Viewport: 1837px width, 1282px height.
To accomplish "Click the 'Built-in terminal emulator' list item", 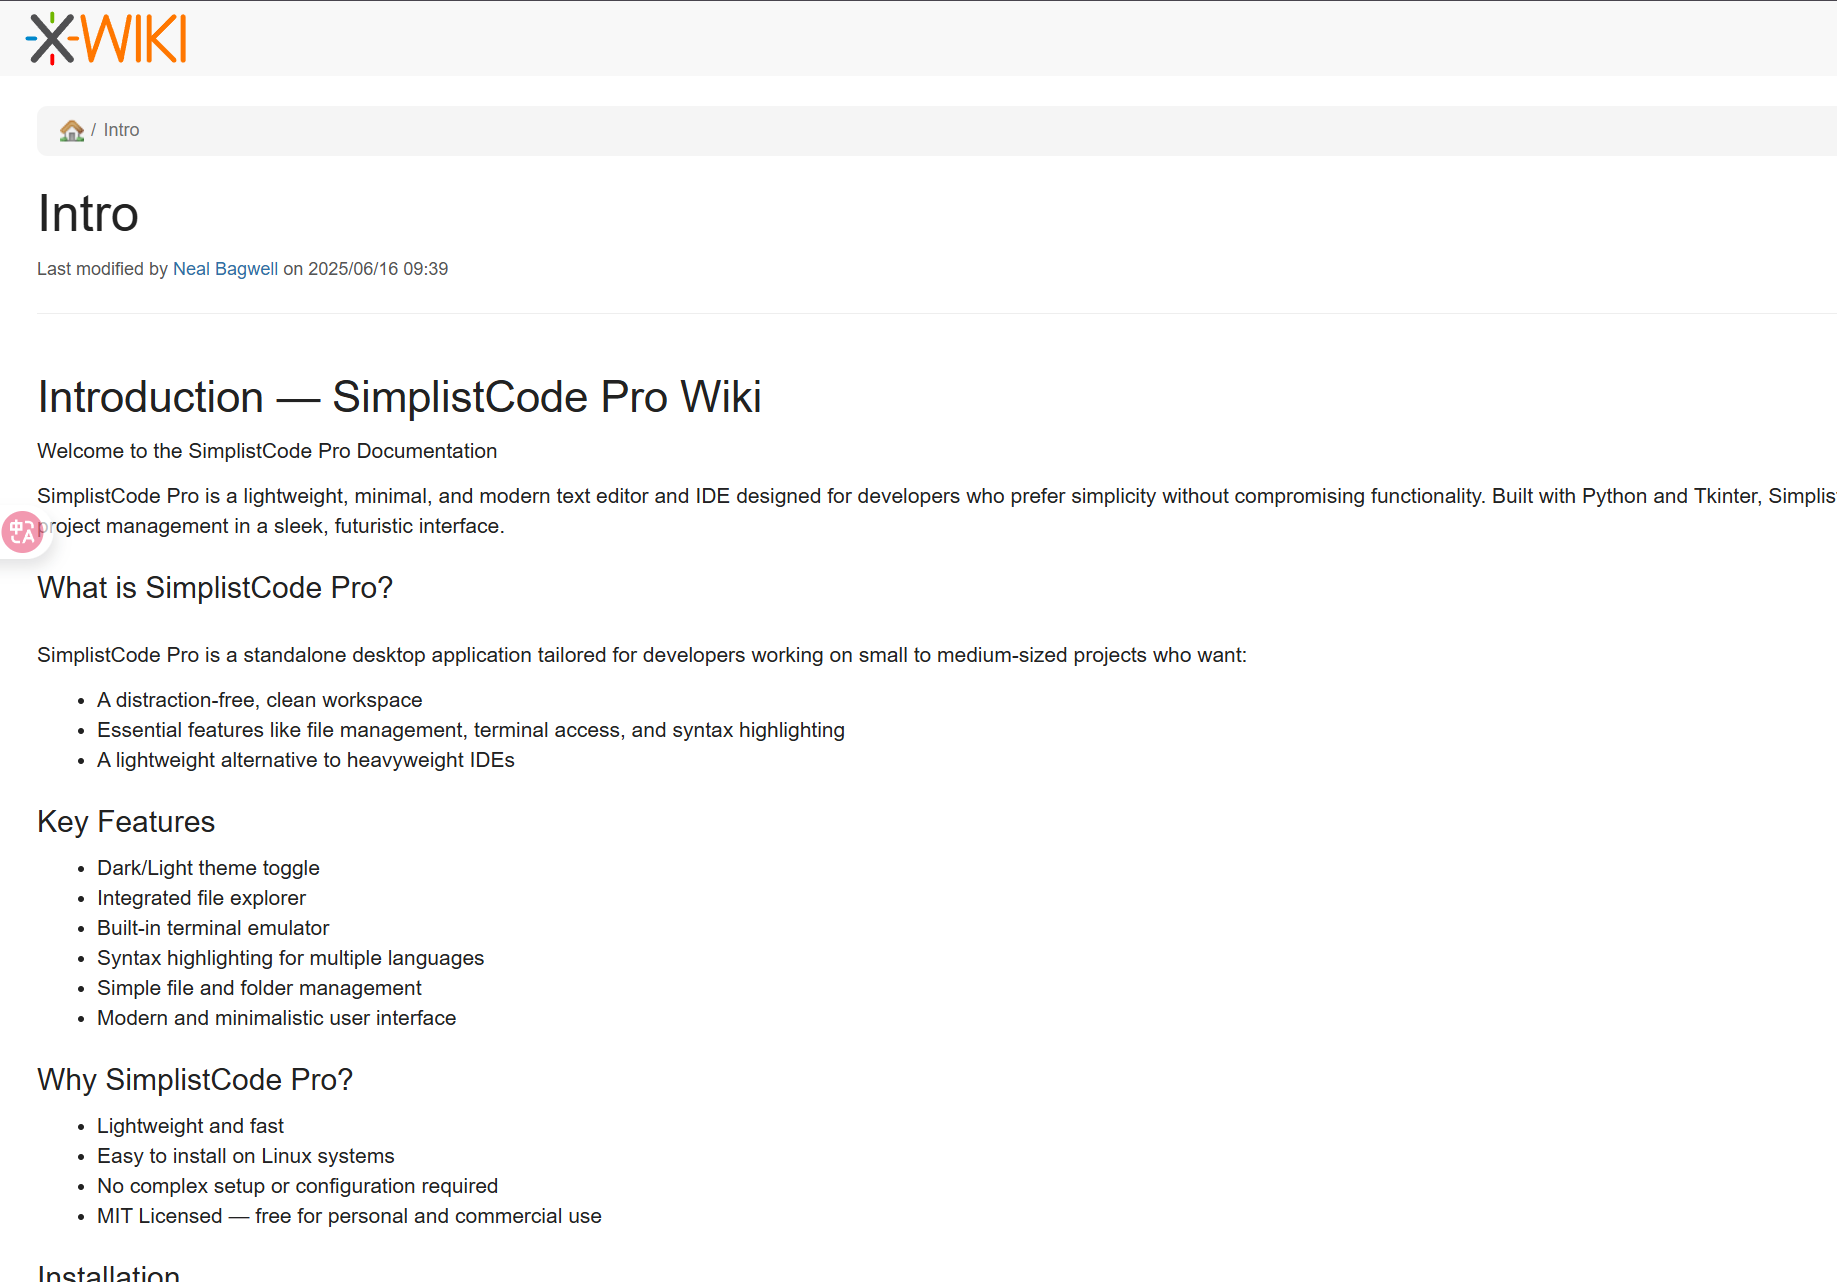I will 213,928.
